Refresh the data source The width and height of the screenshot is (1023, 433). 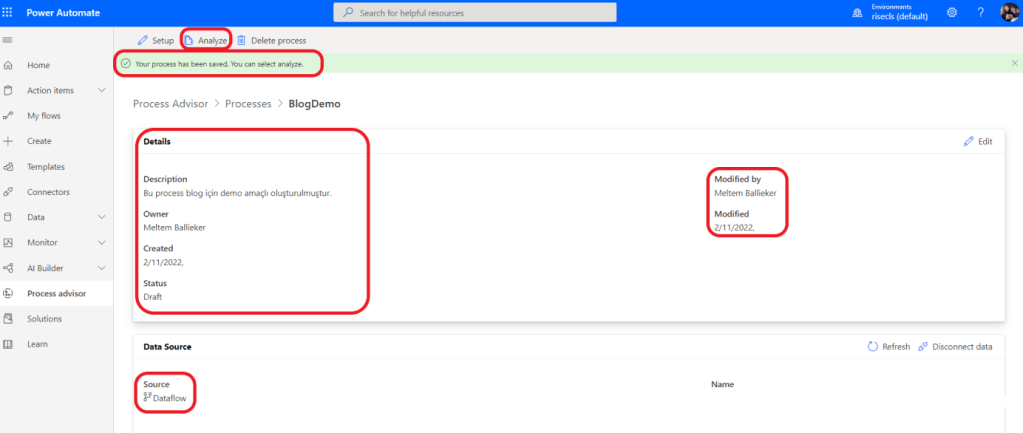click(x=888, y=346)
